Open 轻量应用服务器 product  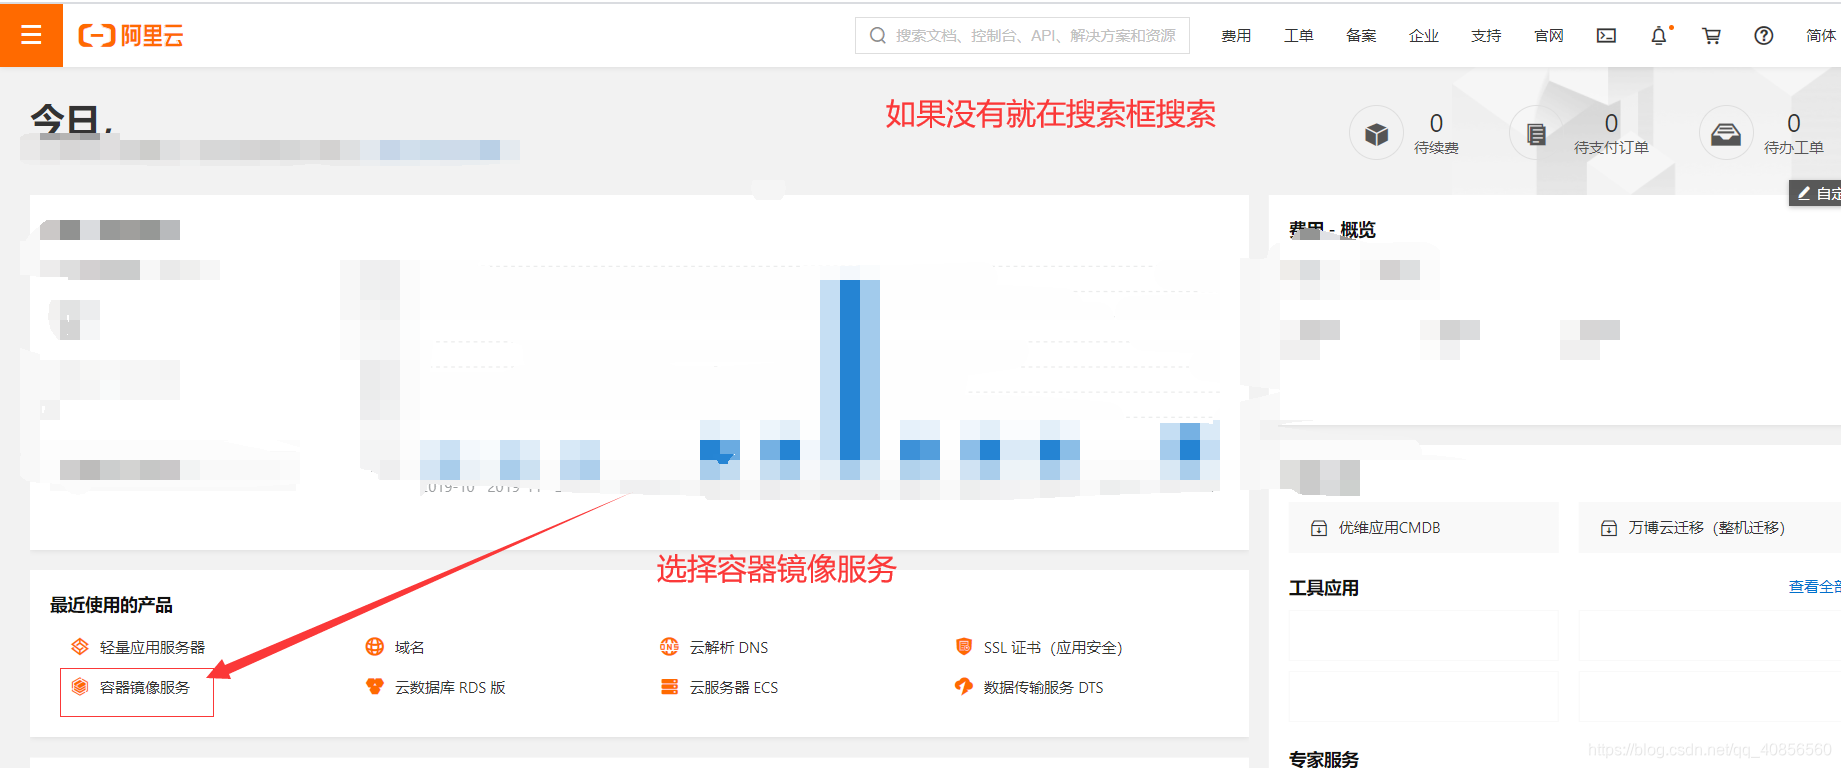152,647
